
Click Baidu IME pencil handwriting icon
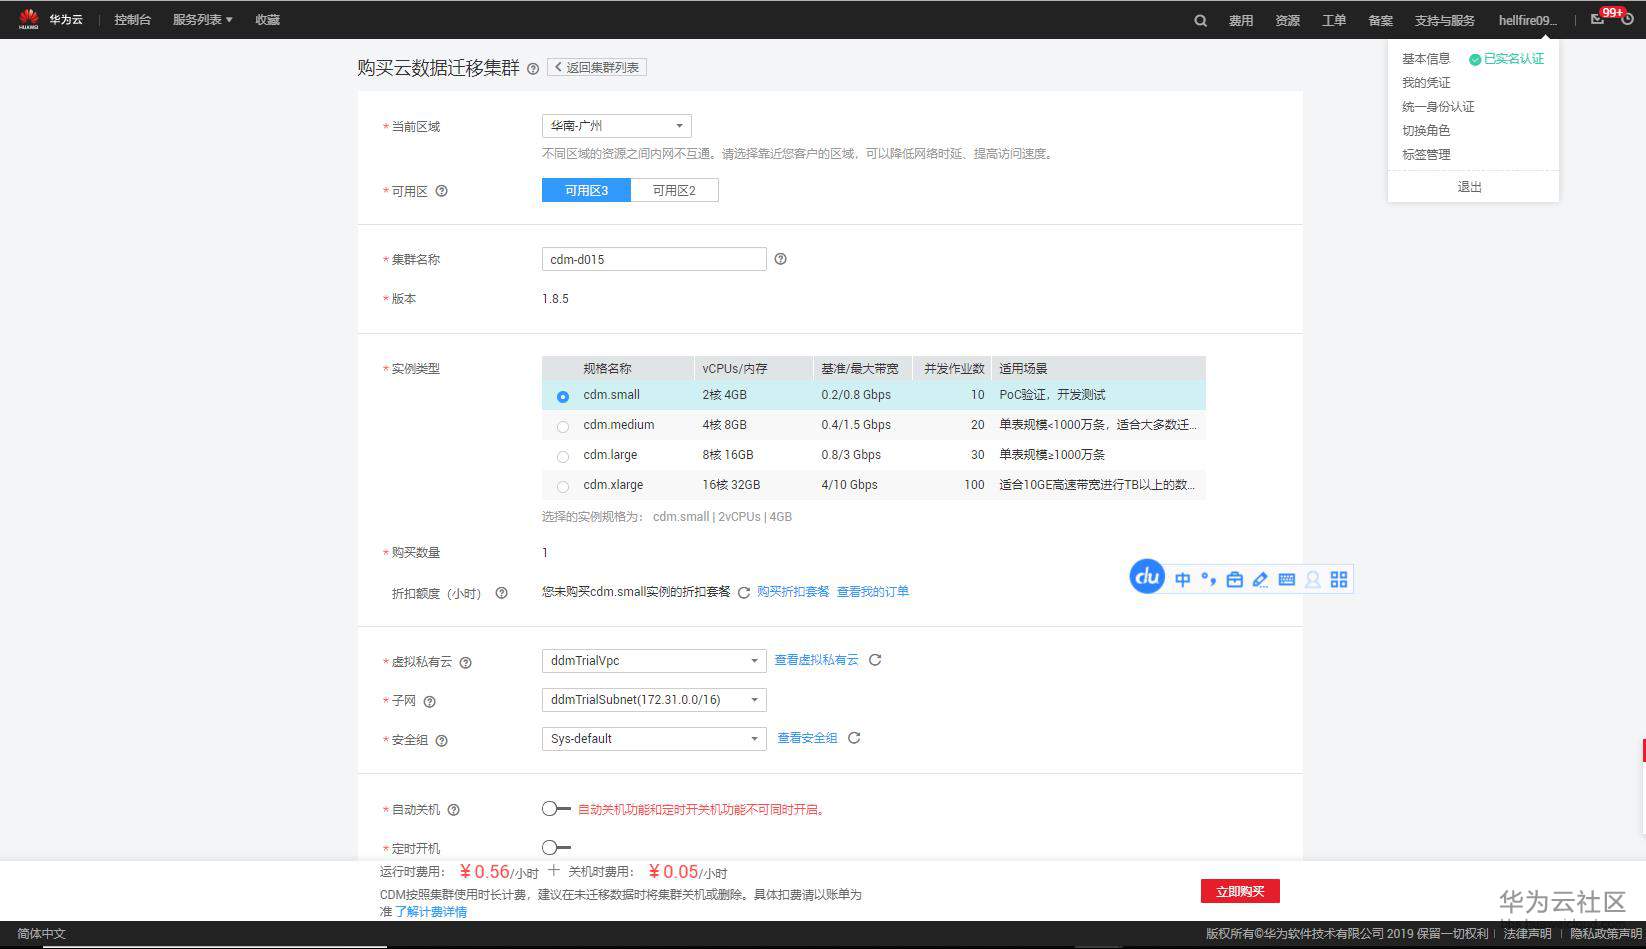click(x=1261, y=580)
